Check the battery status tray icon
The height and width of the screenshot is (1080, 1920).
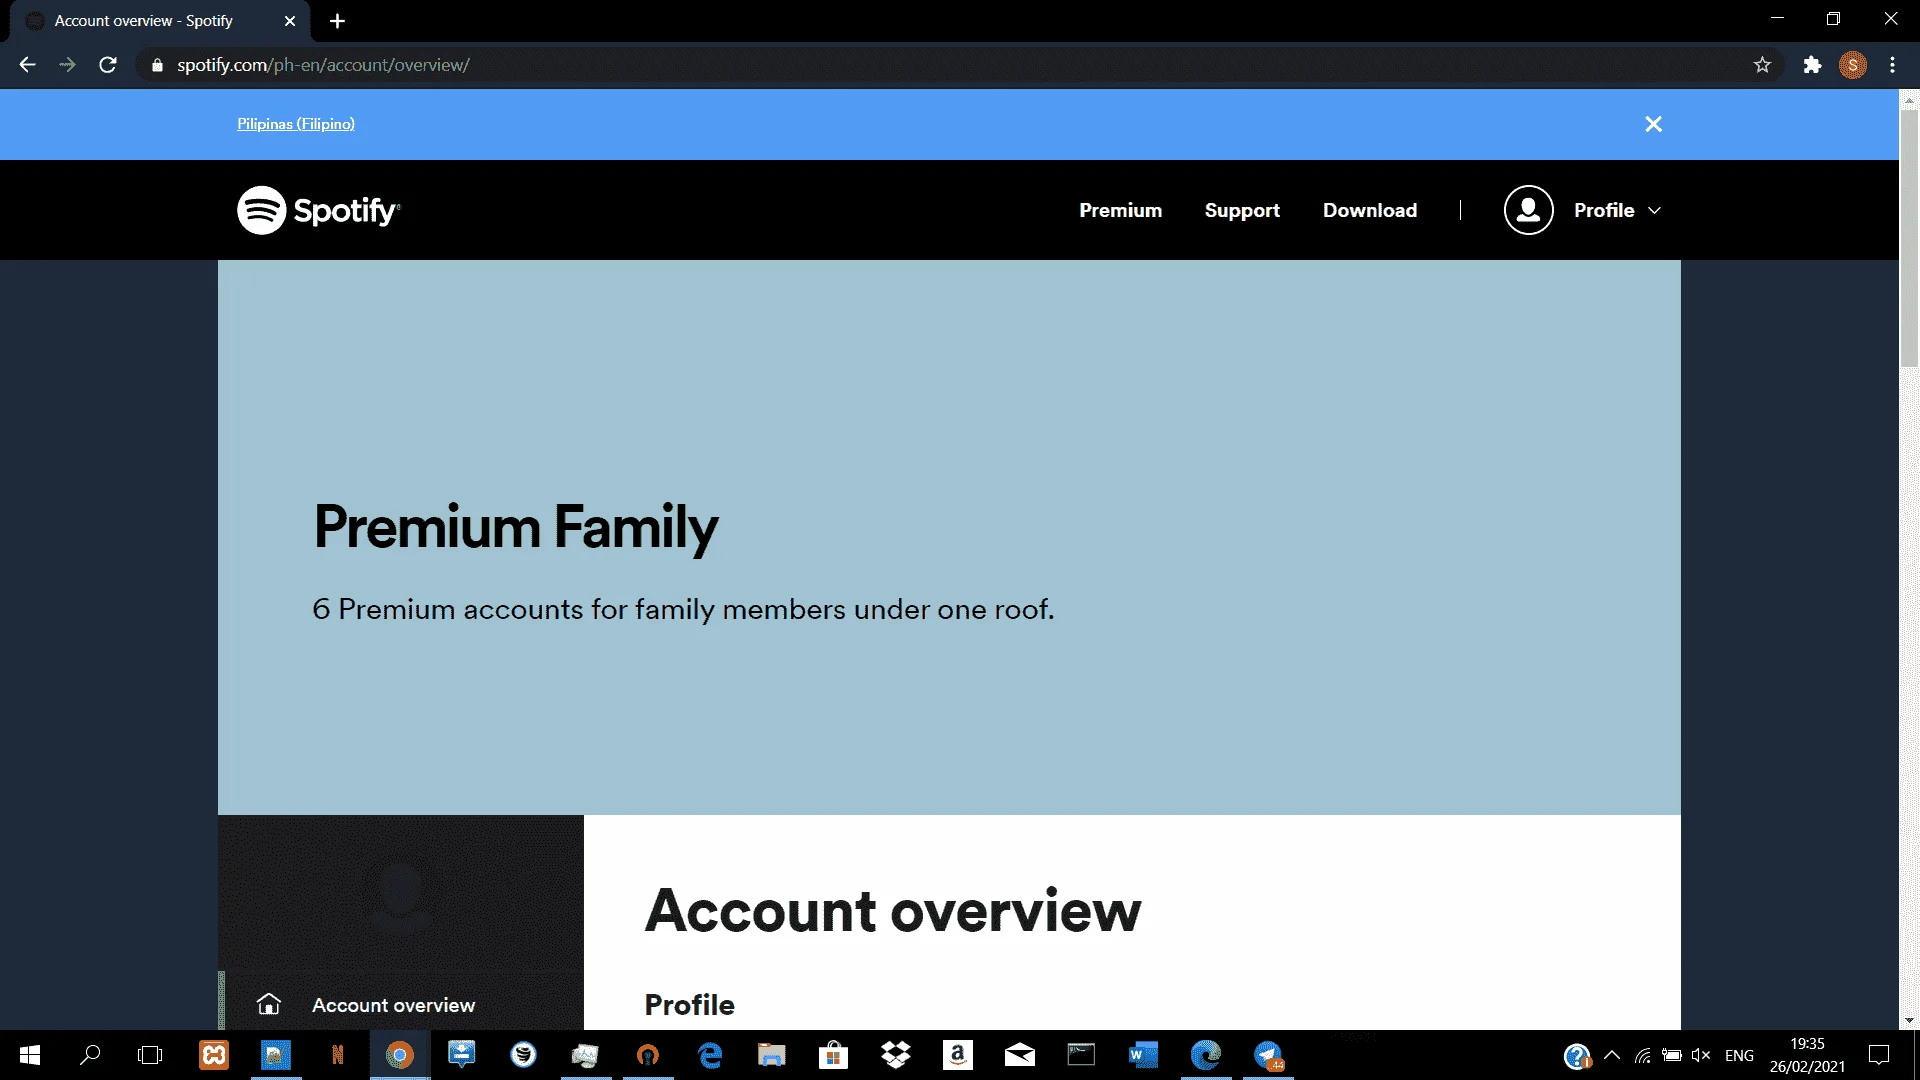pos(1672,1055)
